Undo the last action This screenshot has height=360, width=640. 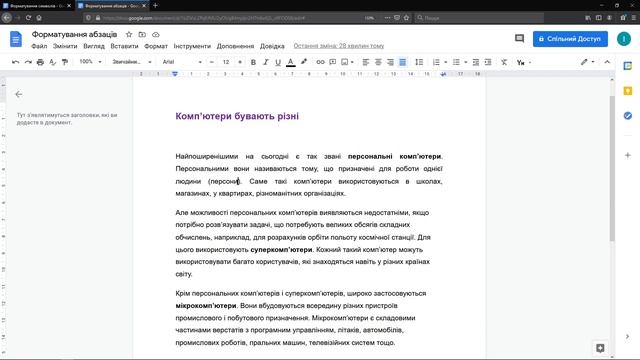coord(16,62)
